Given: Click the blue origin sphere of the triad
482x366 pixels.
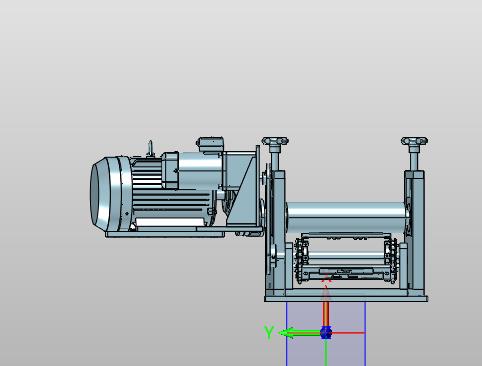Looking at the screenshot, I should [326, 333].
